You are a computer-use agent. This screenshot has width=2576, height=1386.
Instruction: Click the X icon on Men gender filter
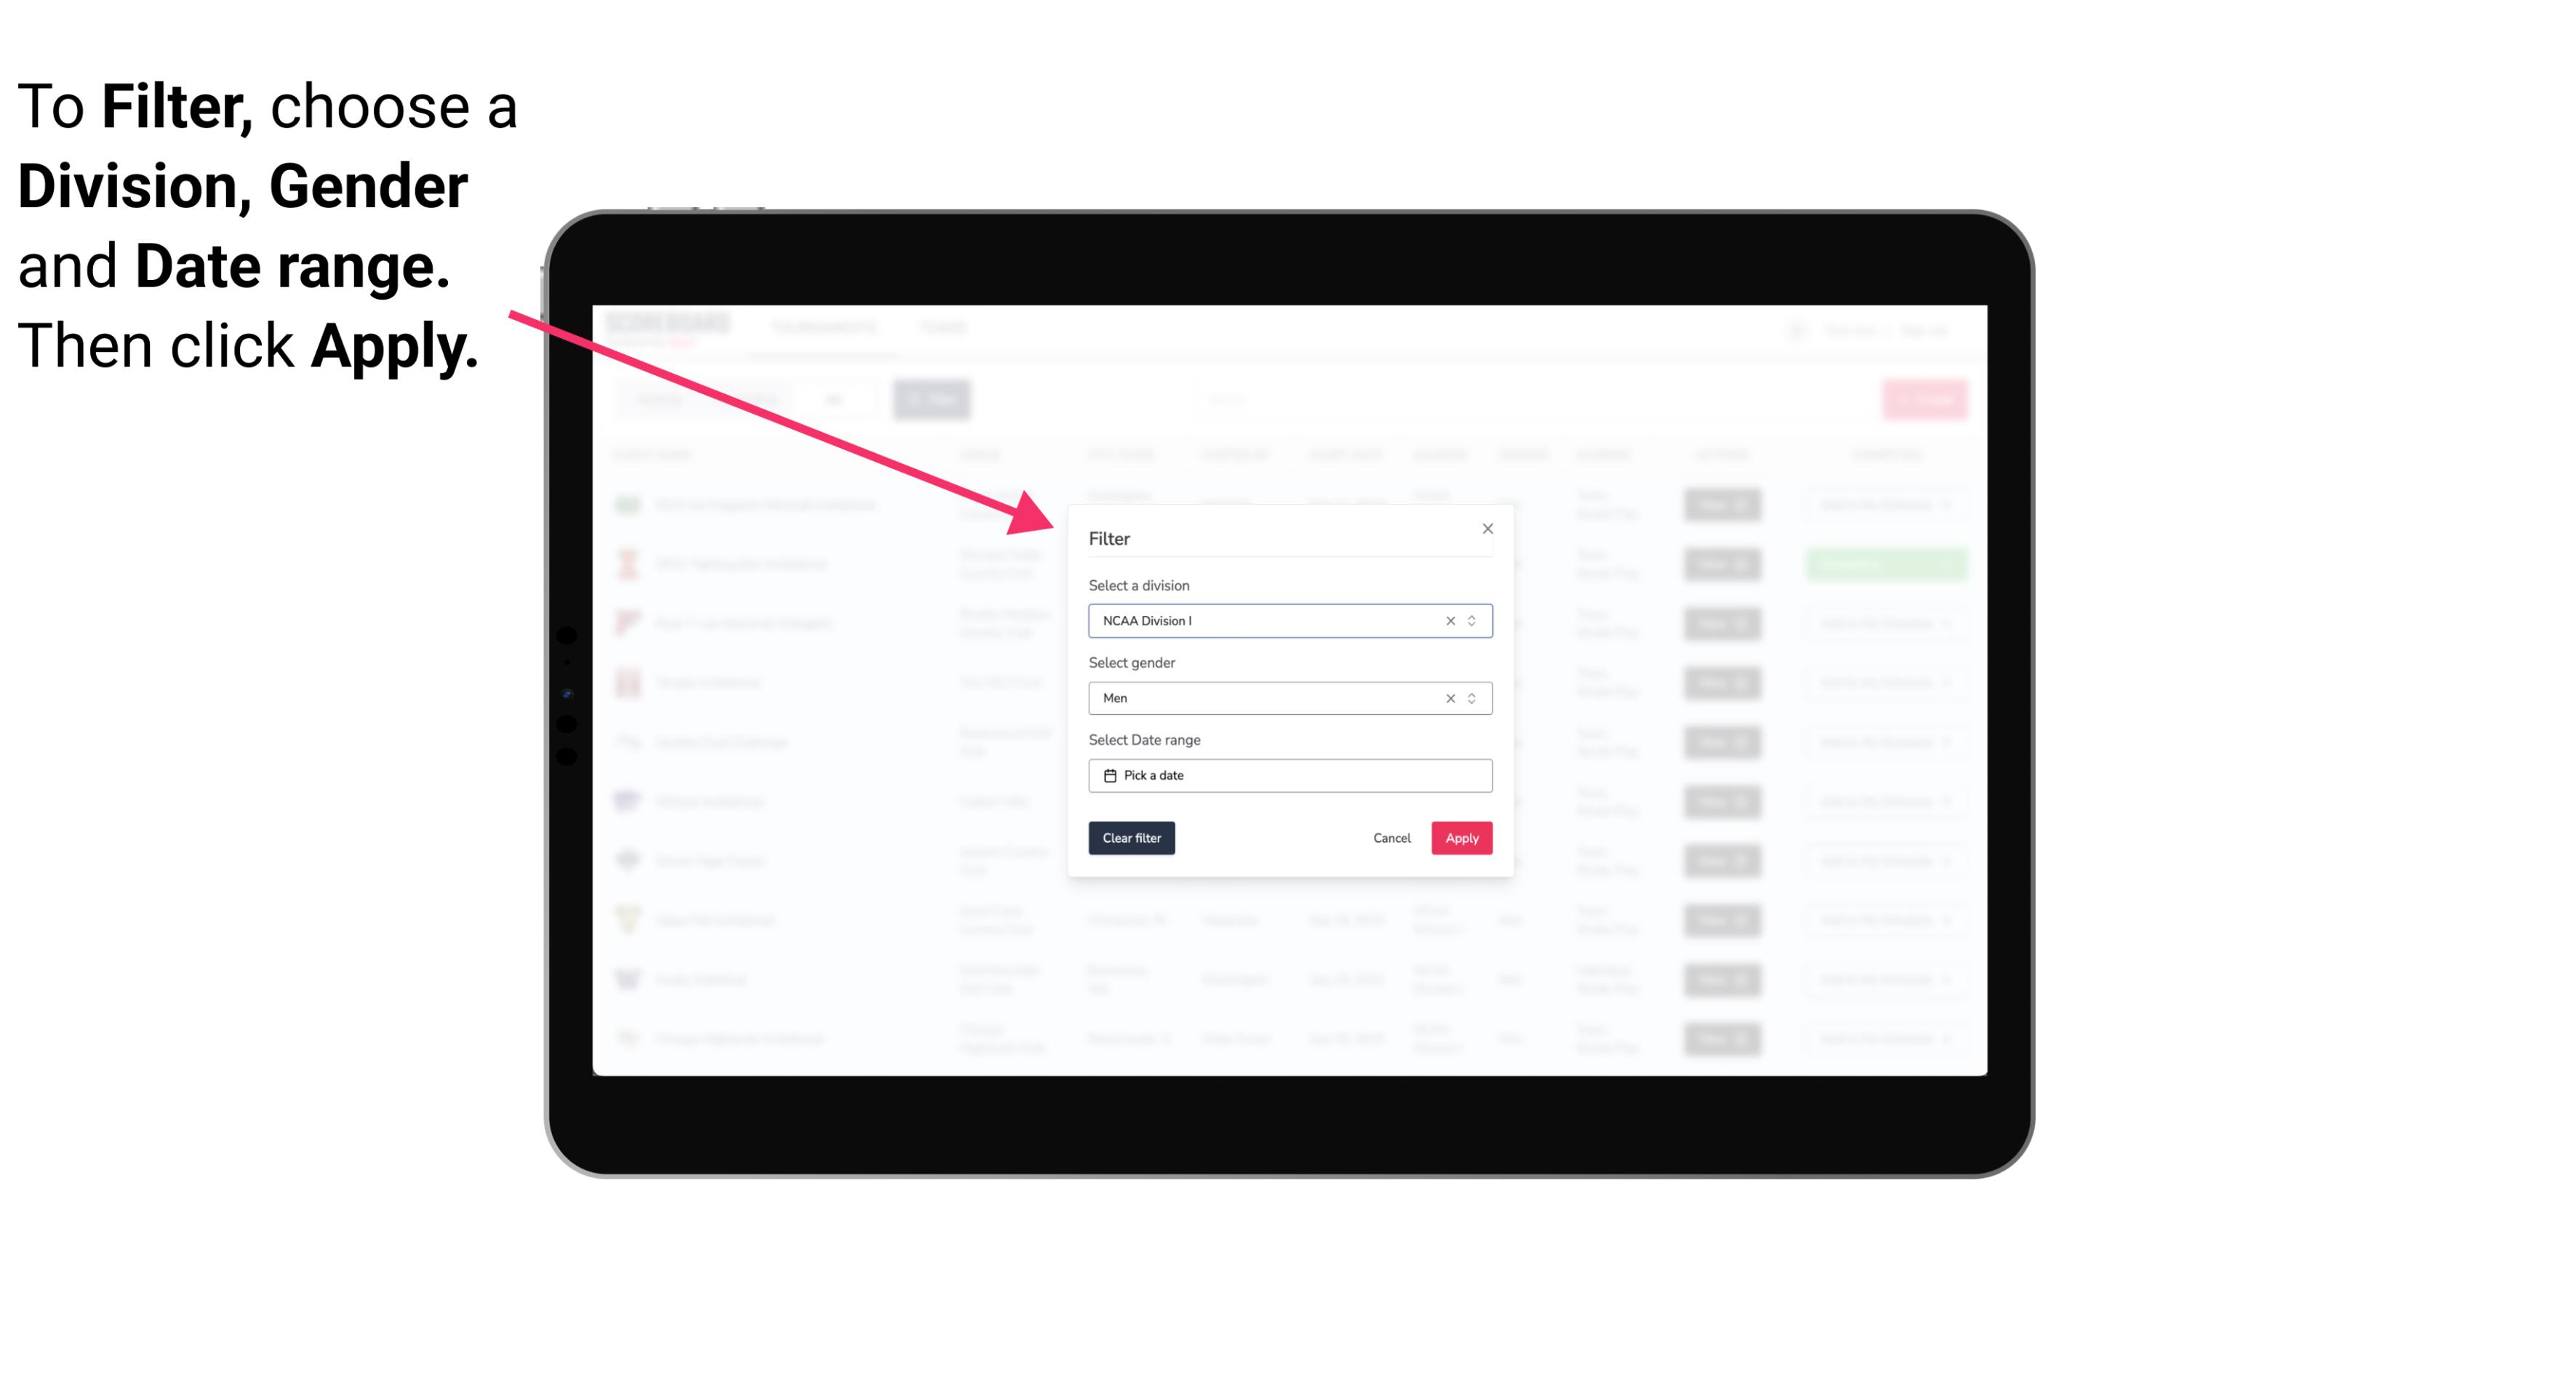pyautogui.click(x=1449, y=698)
